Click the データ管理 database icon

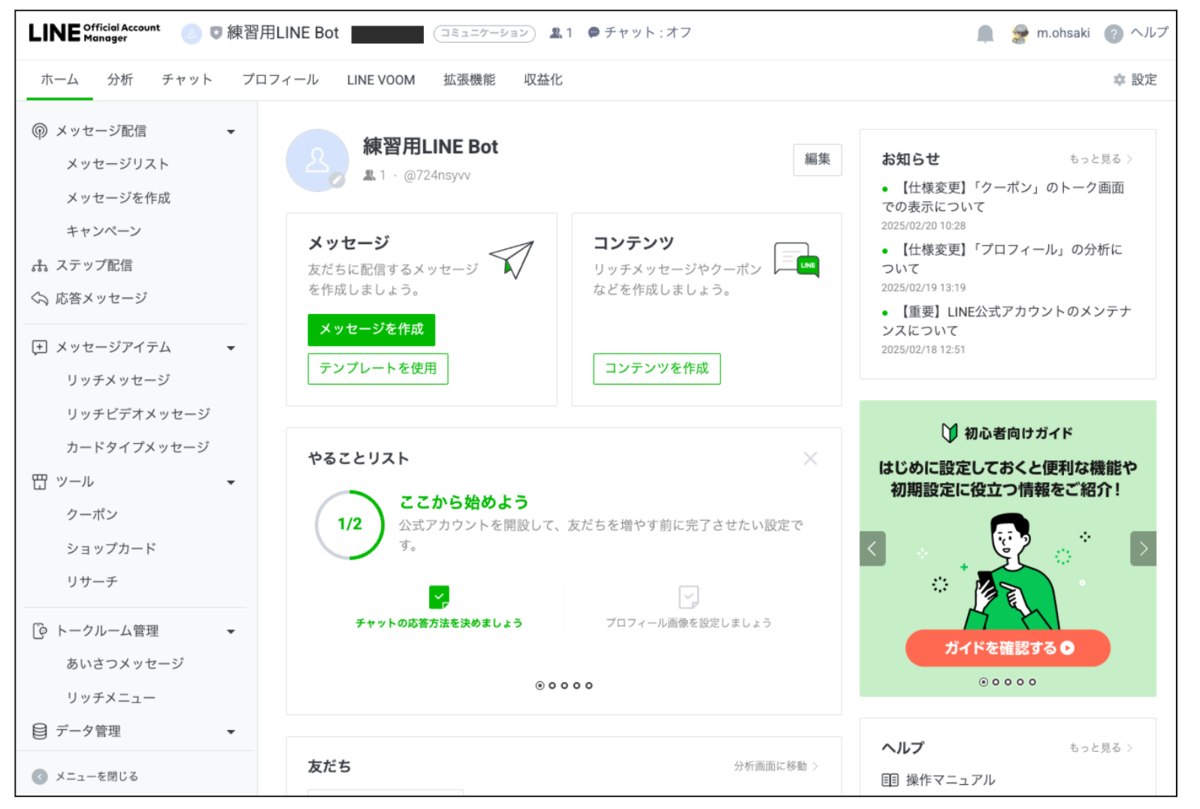click(40, 732)
